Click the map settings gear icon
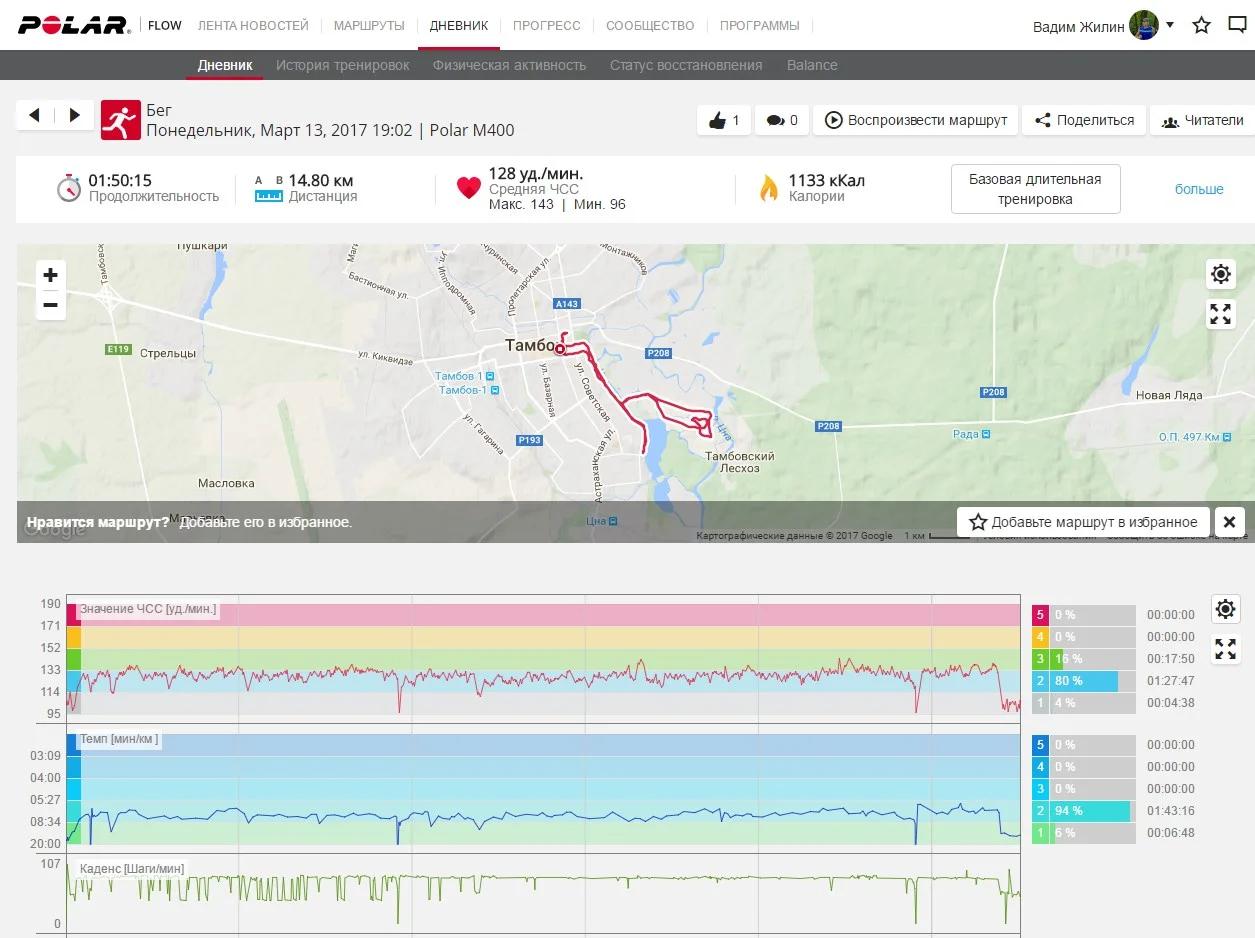This screenshot has height=938, width=1255. pos(1220,274)
